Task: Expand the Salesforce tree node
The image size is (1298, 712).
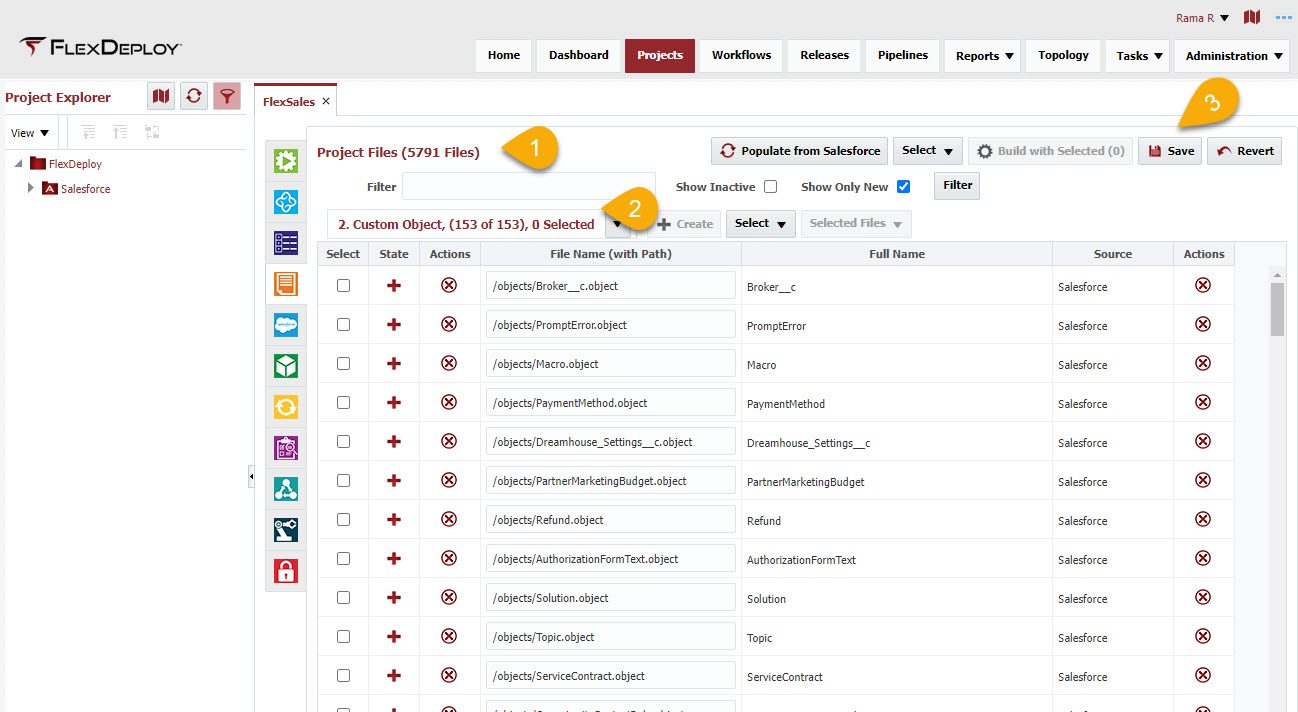Action: pos(31,188)
